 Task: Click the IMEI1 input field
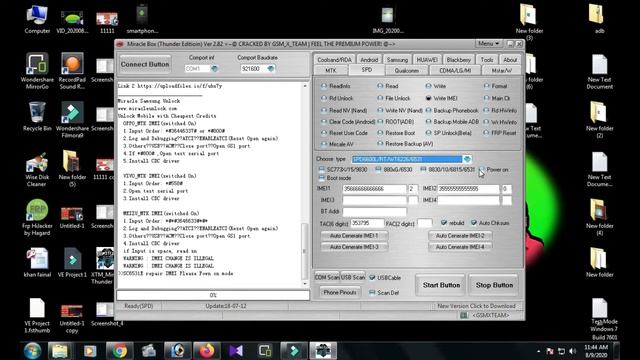pos(374,189)
